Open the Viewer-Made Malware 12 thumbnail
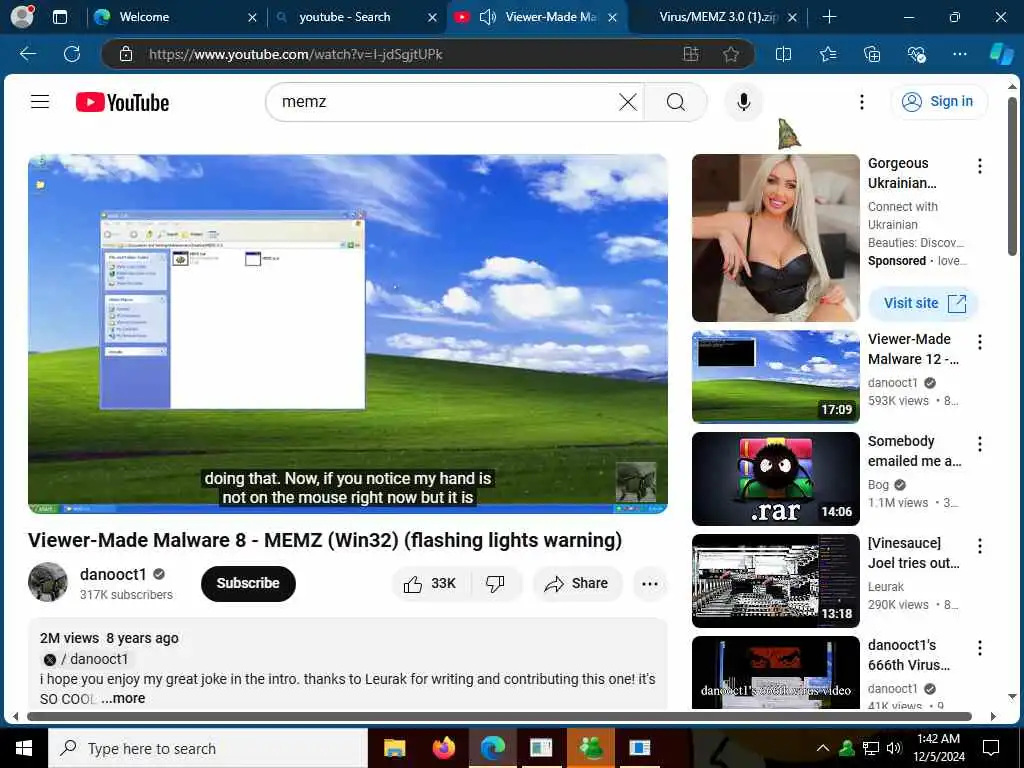The width and height of the screenshot is (1024, 768). pos(775,377)
